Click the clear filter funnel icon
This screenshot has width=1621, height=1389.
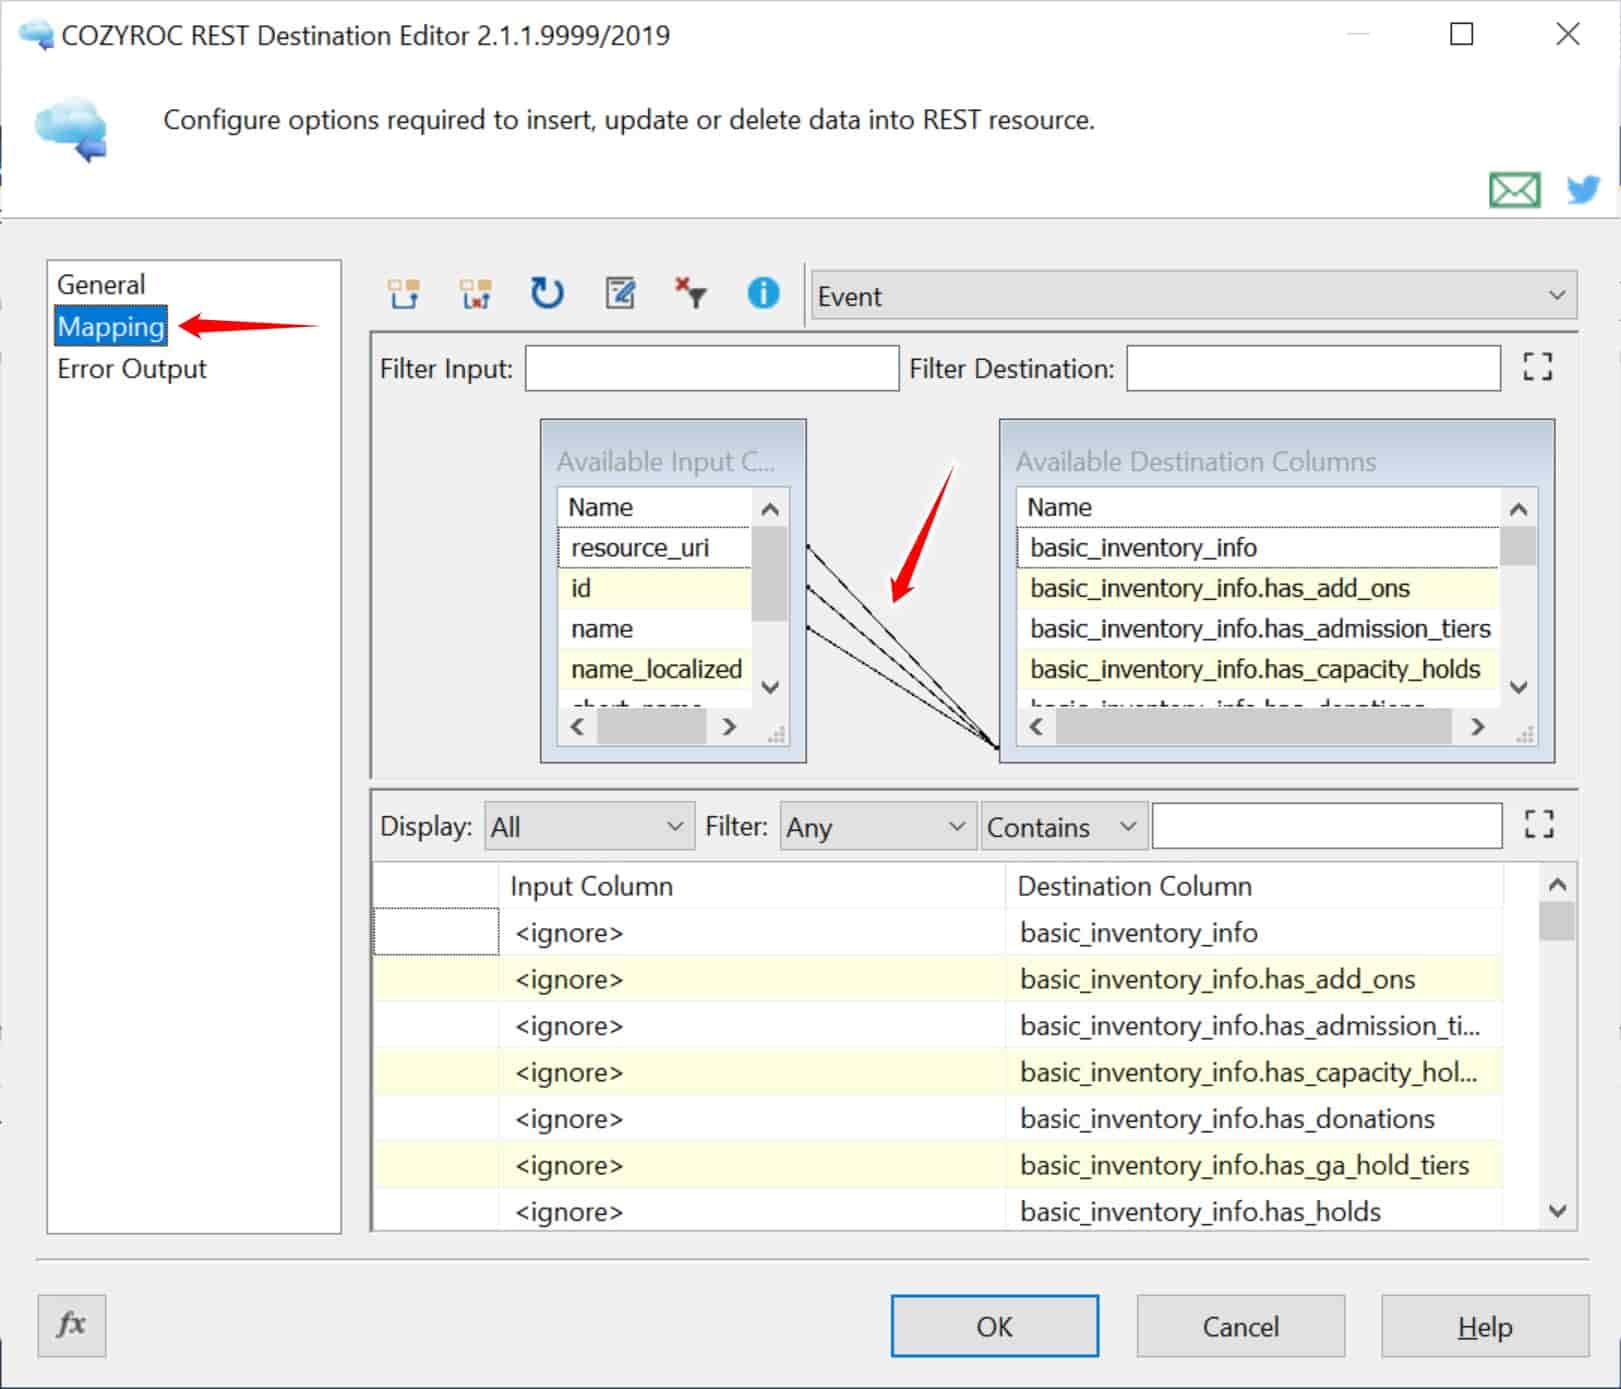691,293
